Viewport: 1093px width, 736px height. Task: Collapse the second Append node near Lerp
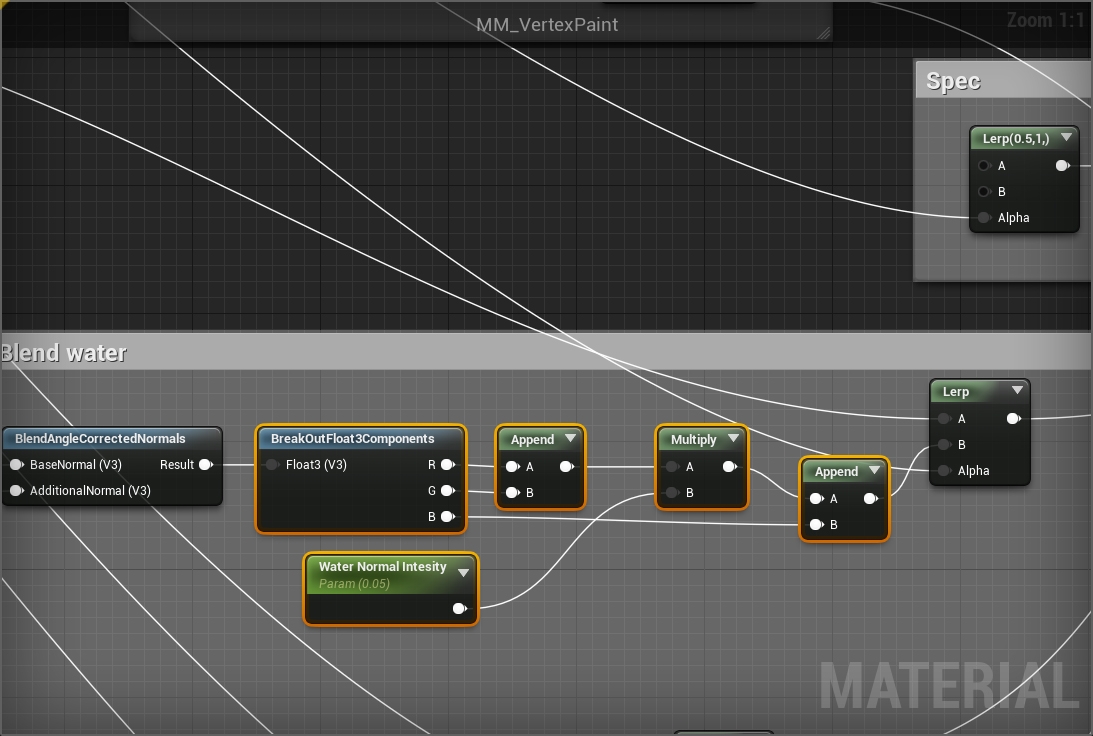pyautogui.click(x=874, y=470)
